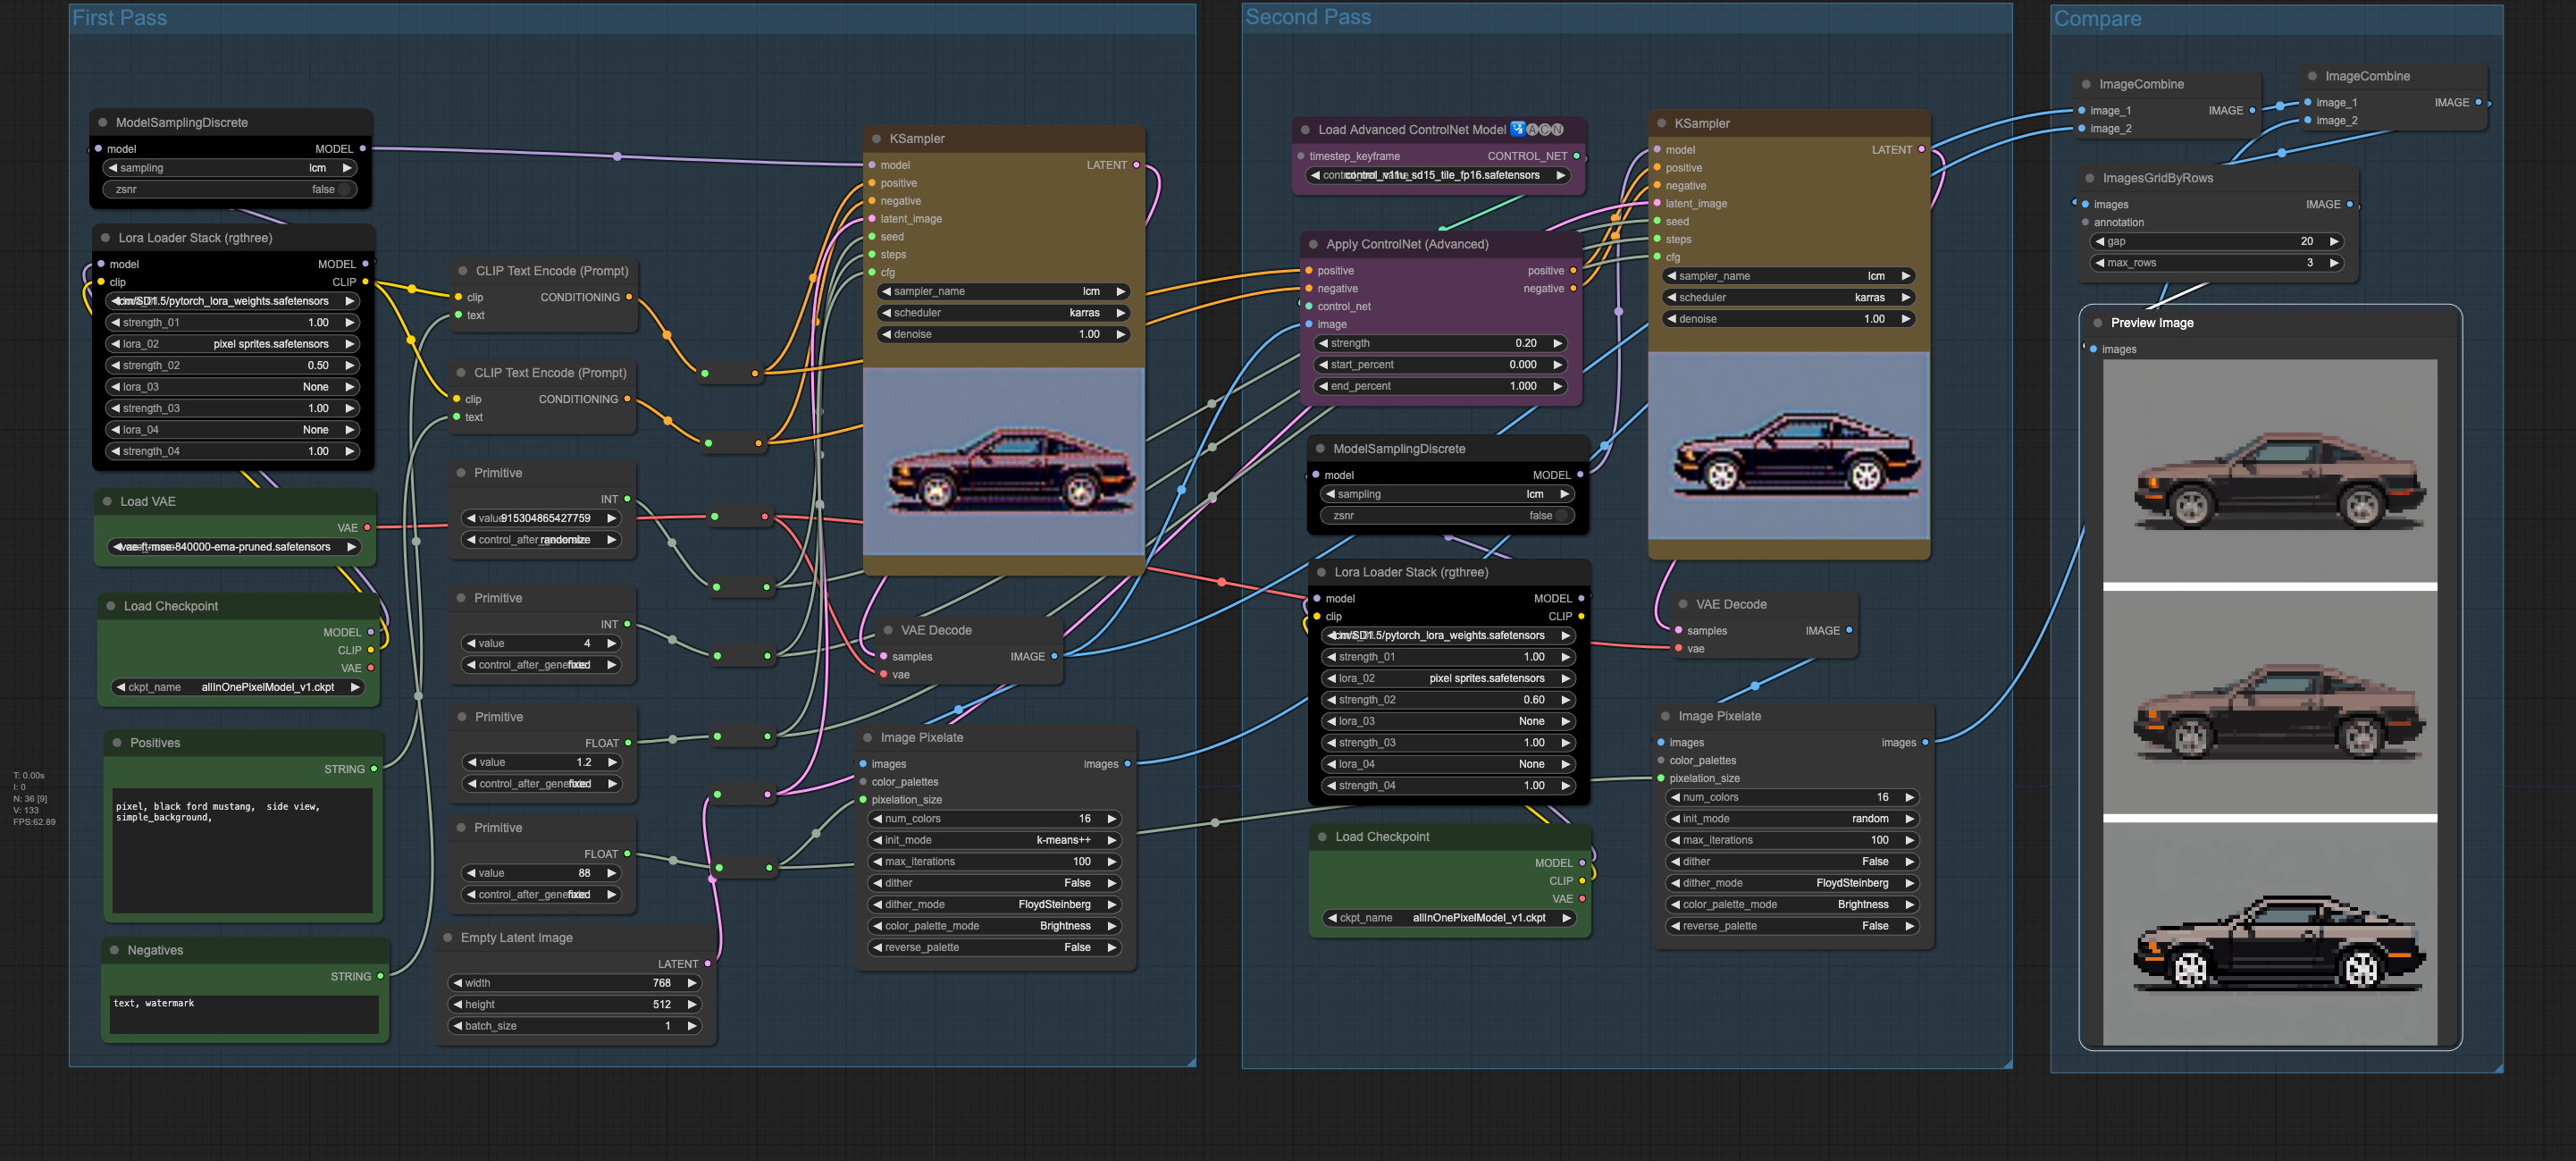Collapse the Load Checkpoint node in Second Pass
This screenshot has height=1161, width=2576.
tap(1322, 837)
